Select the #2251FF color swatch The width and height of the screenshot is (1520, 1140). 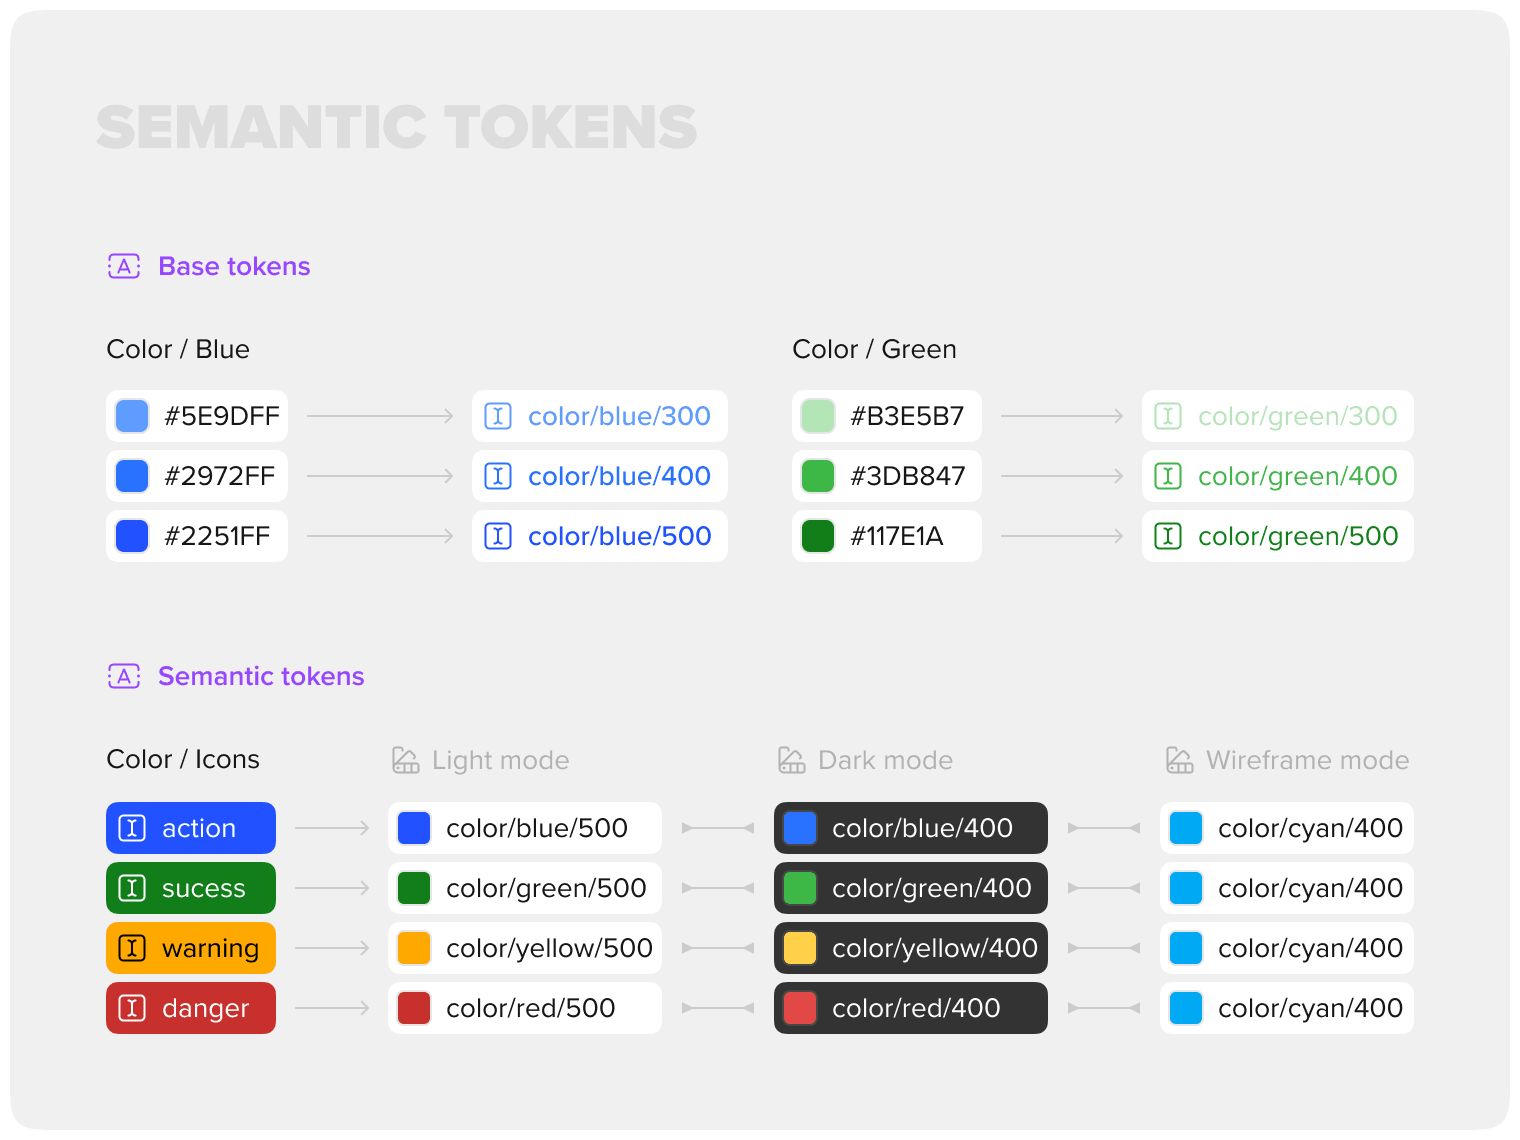(x=132, y=536)
